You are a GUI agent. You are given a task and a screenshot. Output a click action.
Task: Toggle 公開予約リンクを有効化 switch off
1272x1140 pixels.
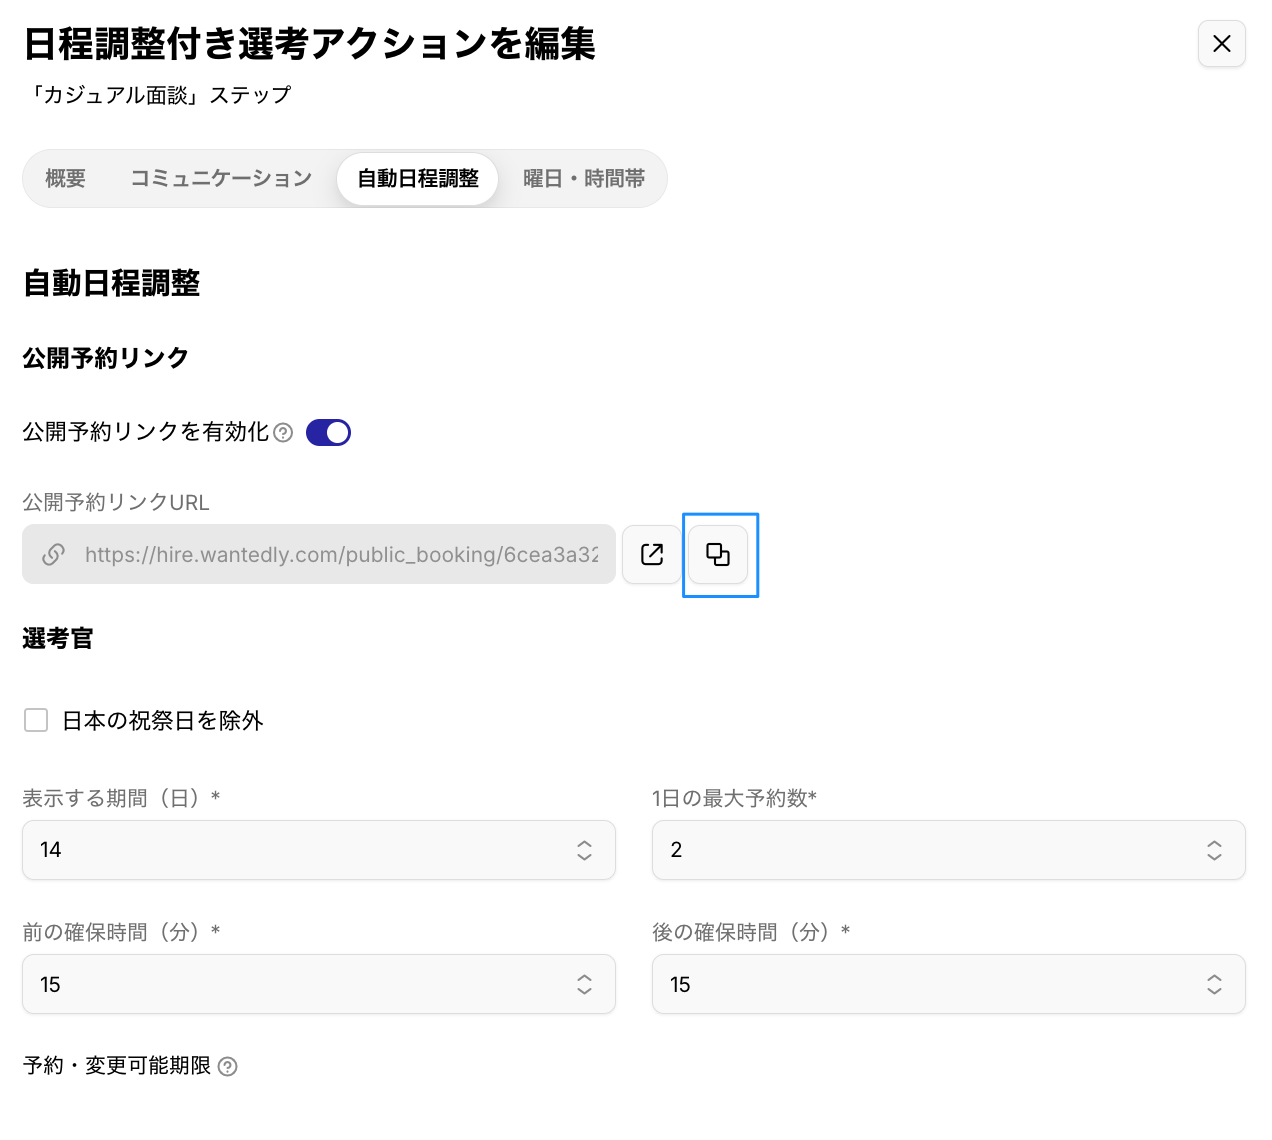coord(328,432)
